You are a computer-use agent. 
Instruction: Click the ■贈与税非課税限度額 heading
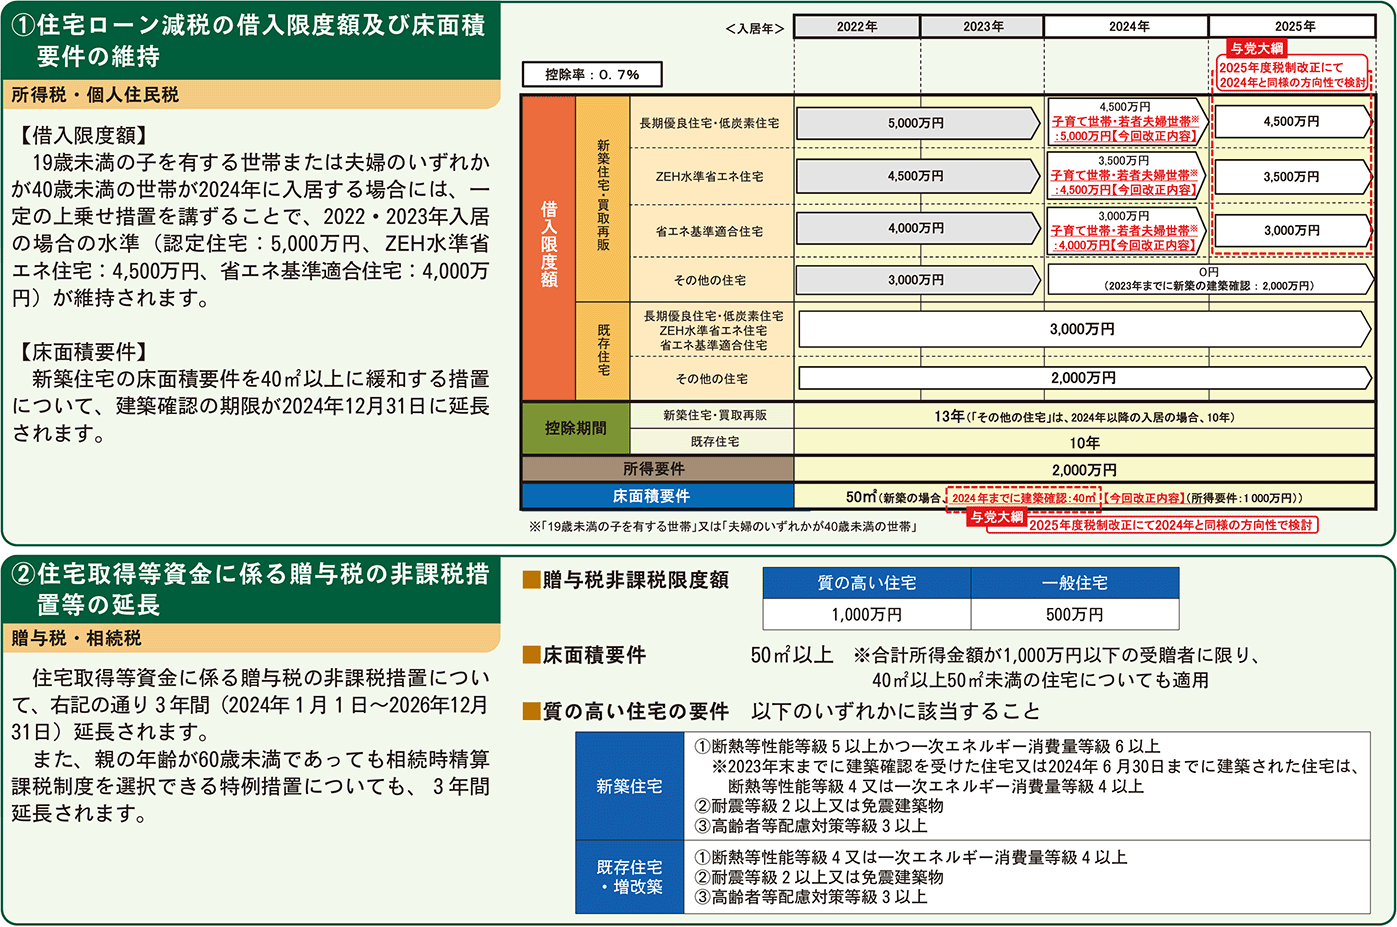[x=626, y=580]
